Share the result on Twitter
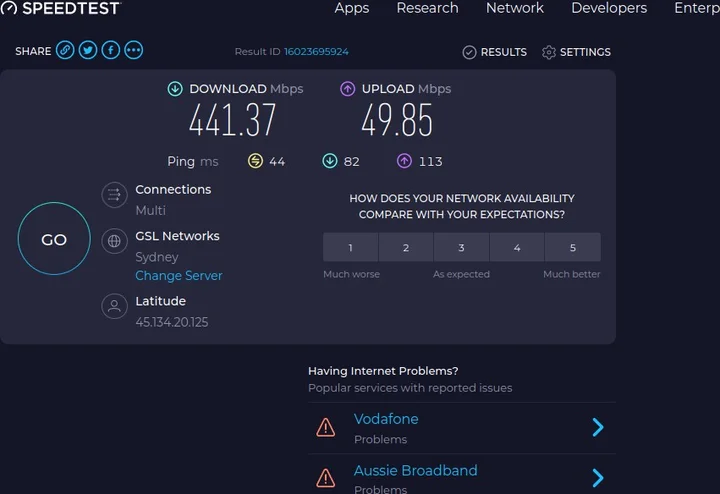The width and height of the screenshot is (720, 494). click(88, 50)
